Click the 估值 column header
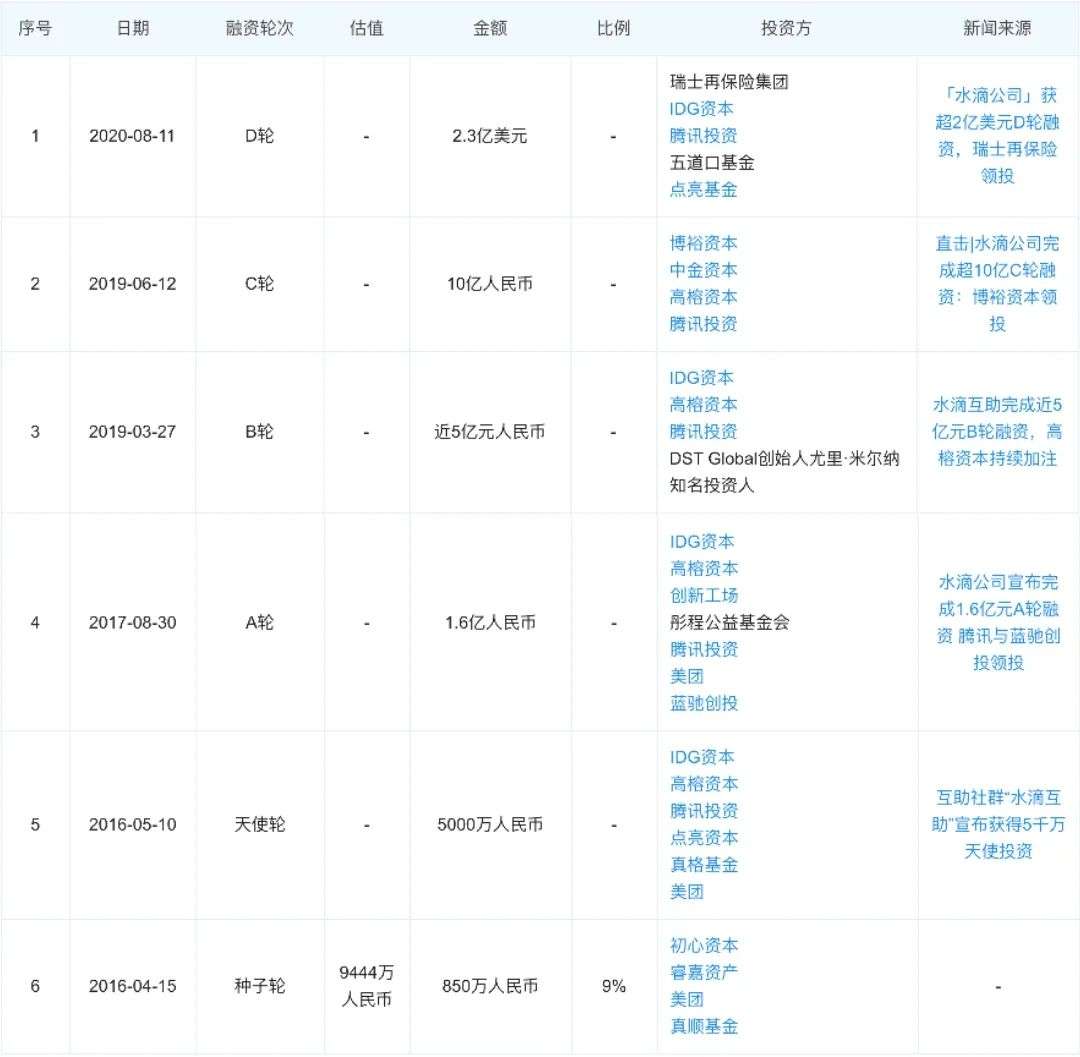 pos(366,28)
